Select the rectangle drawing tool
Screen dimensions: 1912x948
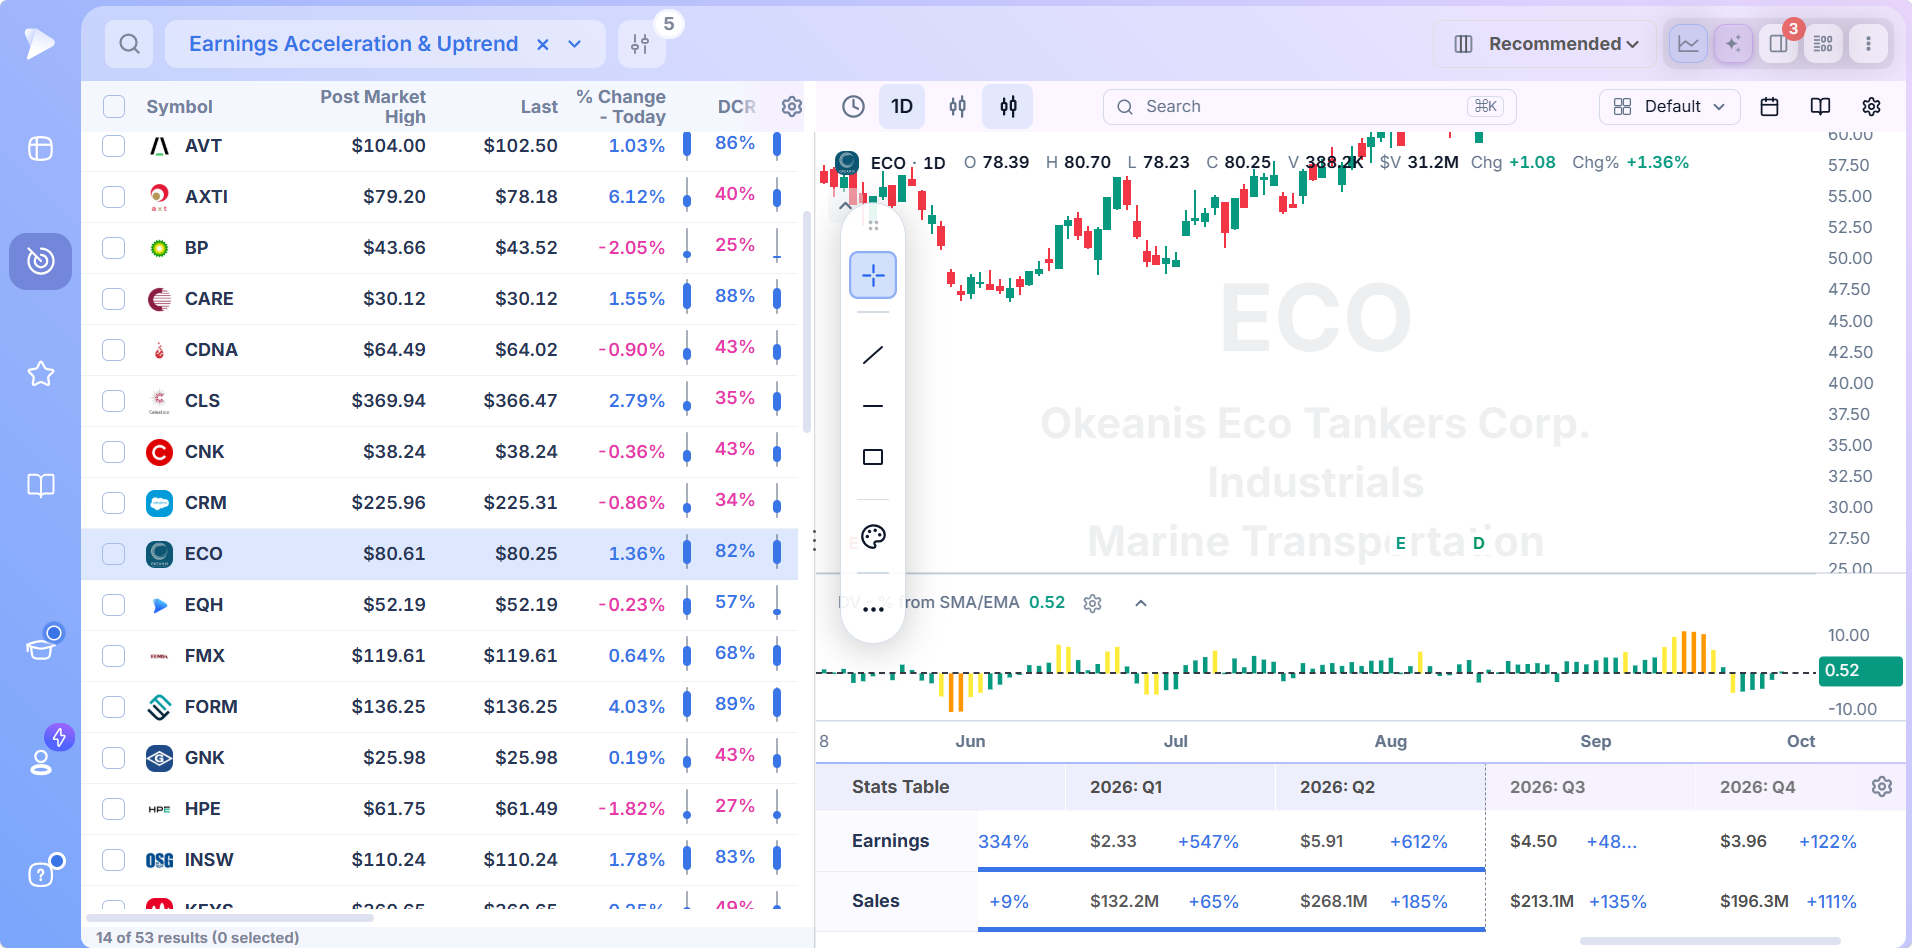(873, 457)
